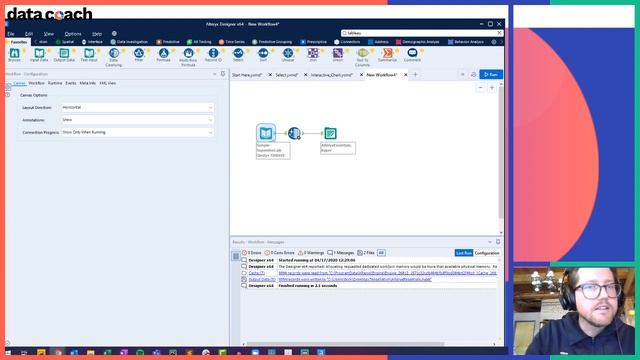Pin the Configuration window
The width and height of the screenshot is (640, 360).
coord(223,74)
